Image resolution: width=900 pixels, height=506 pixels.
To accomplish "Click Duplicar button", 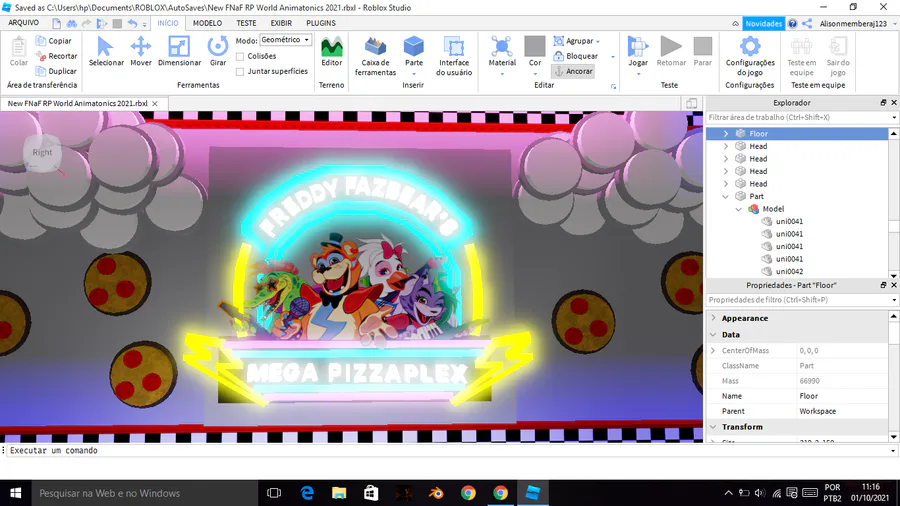I will (x=56, y=71).
